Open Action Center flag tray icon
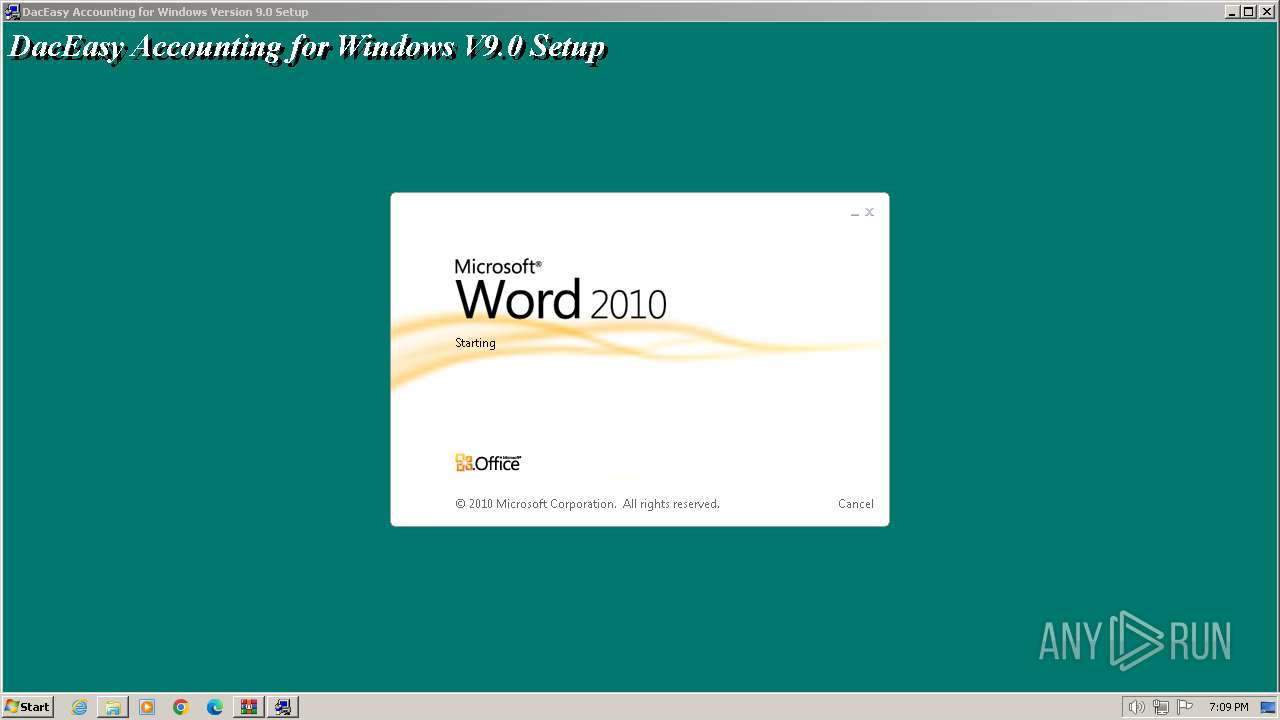Image resolution: width=1280 pixels, height=720 pixels. 1185,707
